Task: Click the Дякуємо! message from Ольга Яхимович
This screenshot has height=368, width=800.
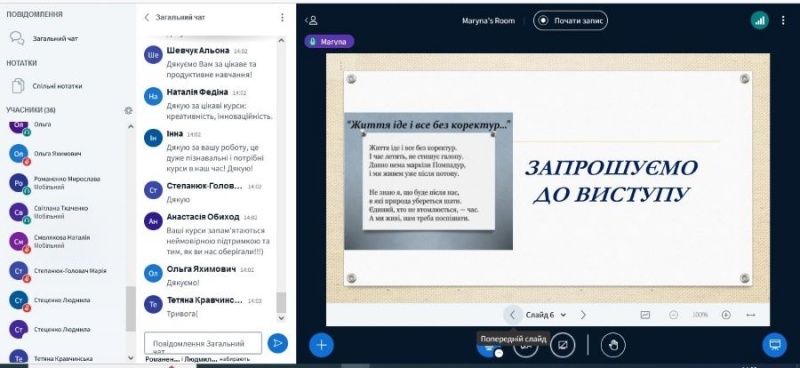Action: (x=183, y=282)
